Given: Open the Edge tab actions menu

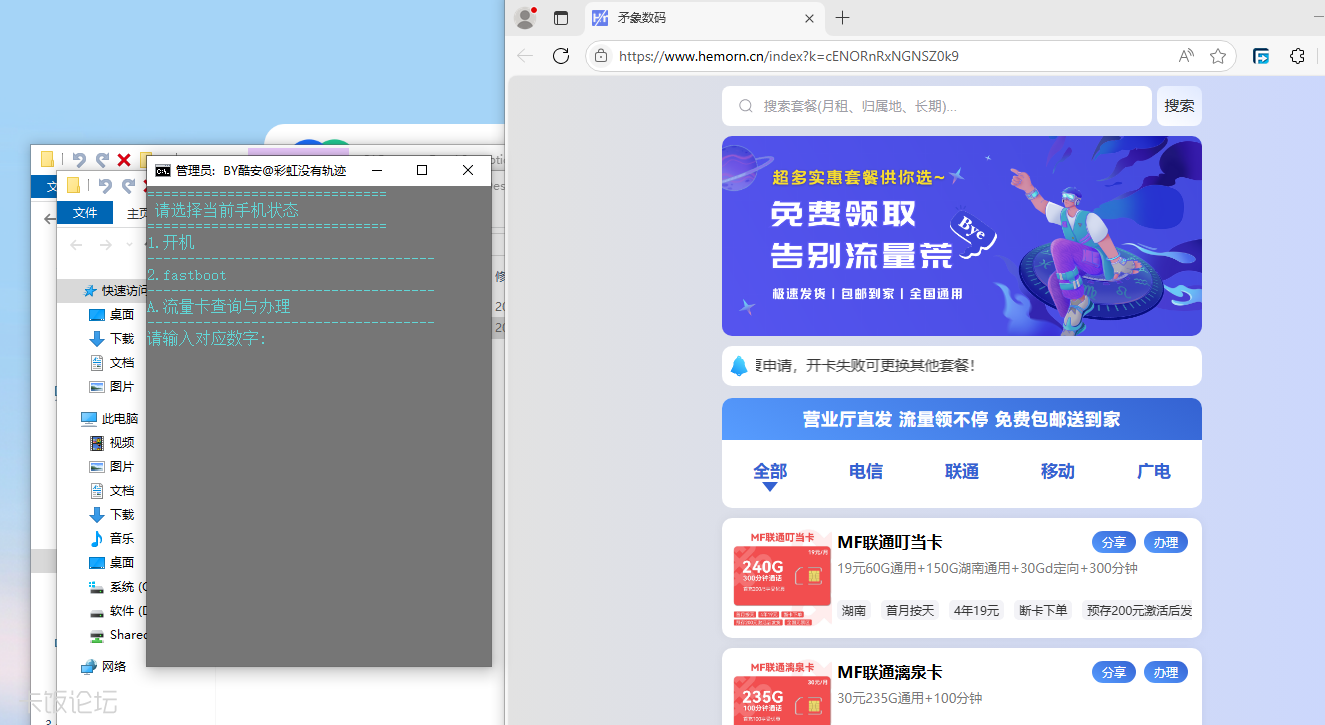Looking at the screenshot, I should click(561, 18).
